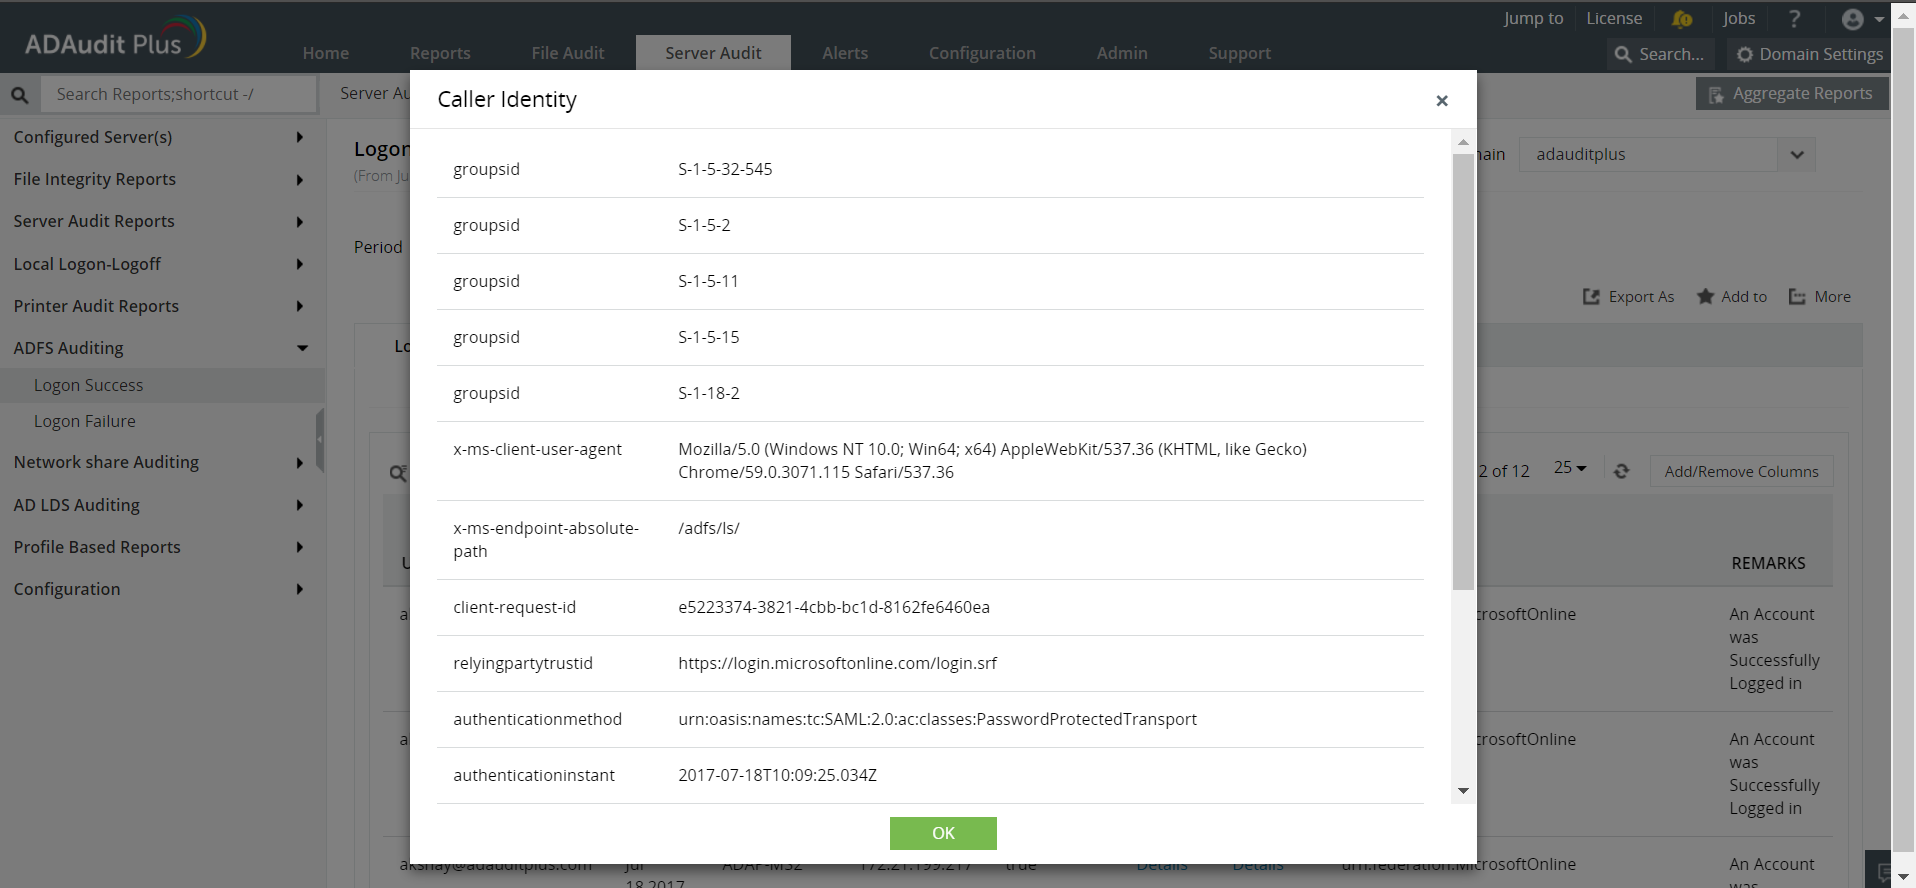Click the Export As icon
This screenshot has width=1916, height=888.
coord(1591,297)
